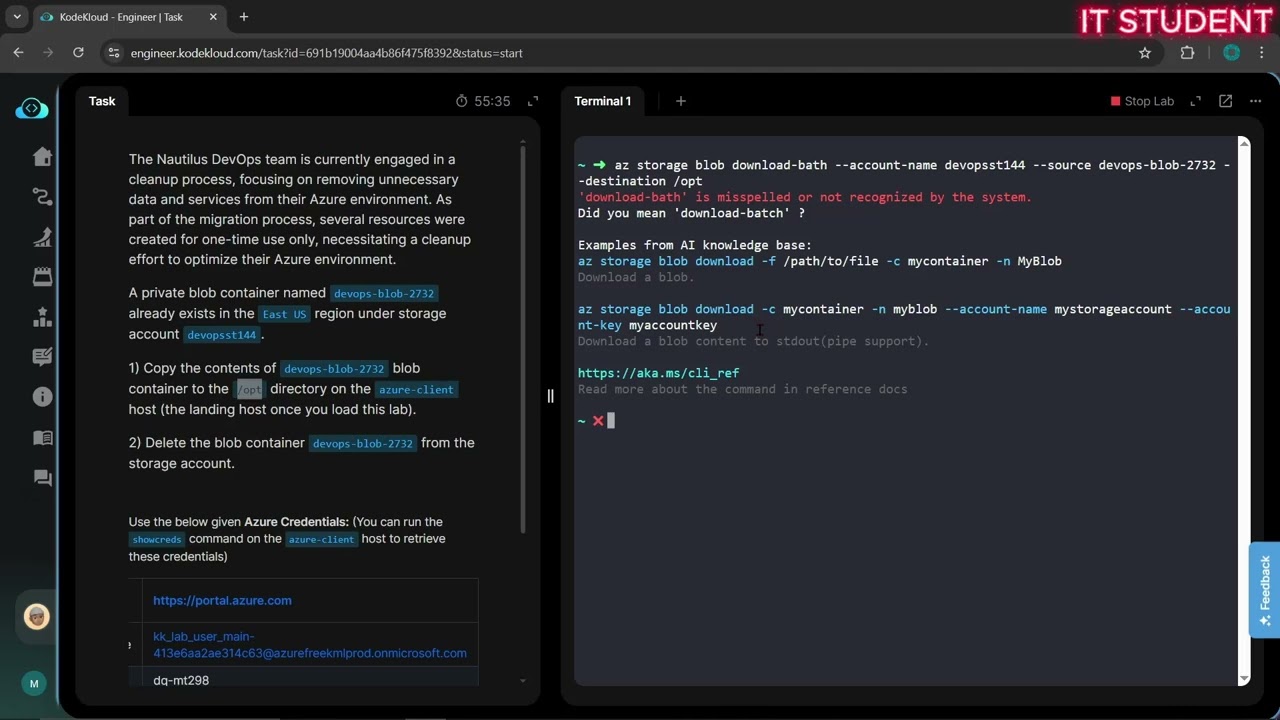Go back in browser
Viewport: 1280px width, 720px height.
coord(18,53)
